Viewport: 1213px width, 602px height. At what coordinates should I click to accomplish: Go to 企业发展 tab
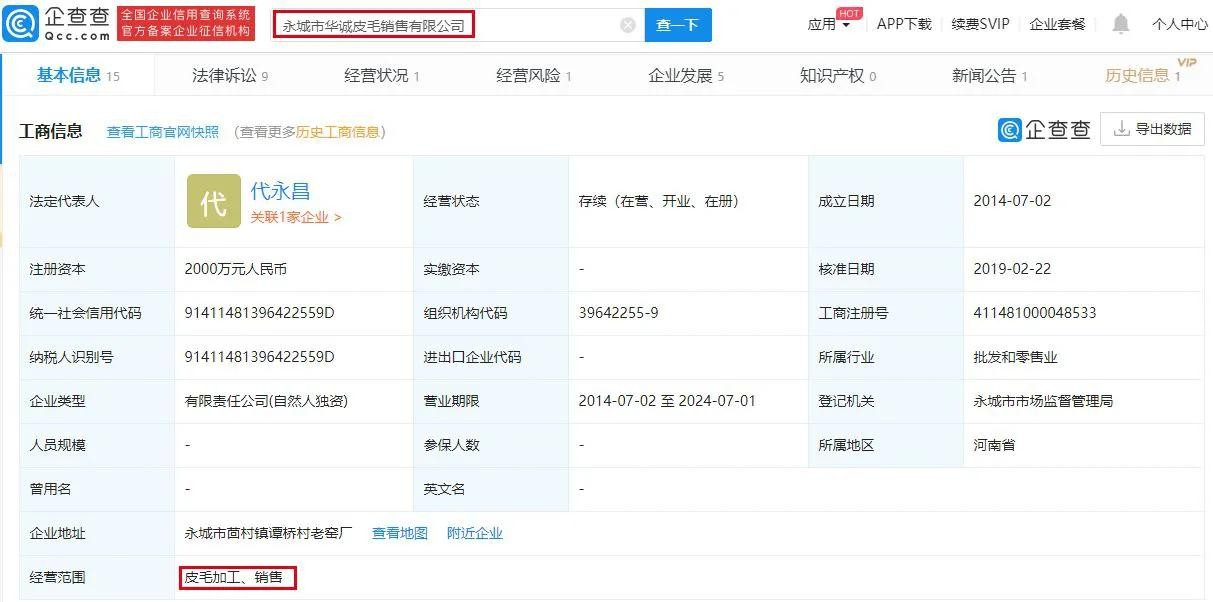685,75
